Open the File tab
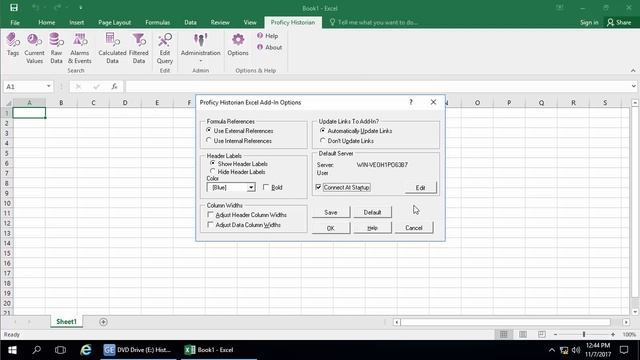The image size is (640, 360). (x=15, y=22)
